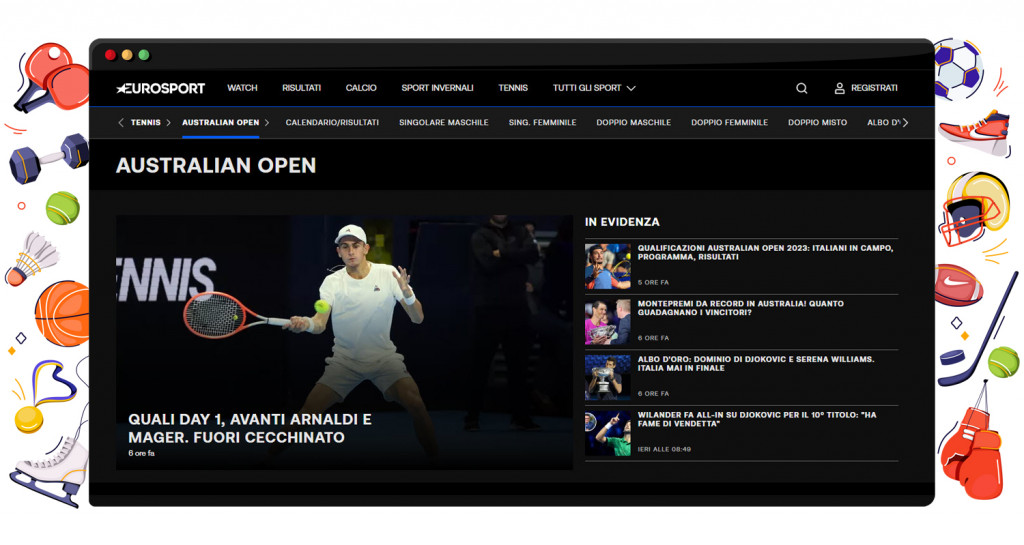1024x545 pixels.
Task: Open Doppio Femminile tab
Action: pos(729,123)
